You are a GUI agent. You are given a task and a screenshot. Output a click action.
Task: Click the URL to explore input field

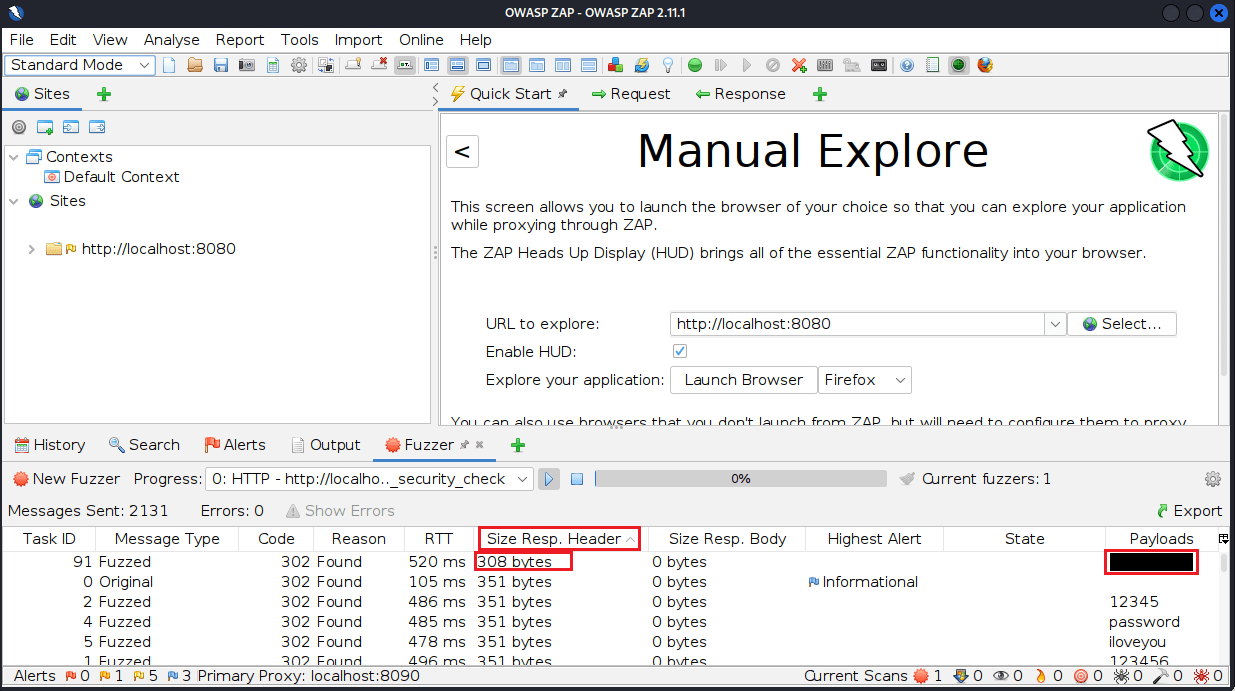[857, 324]
